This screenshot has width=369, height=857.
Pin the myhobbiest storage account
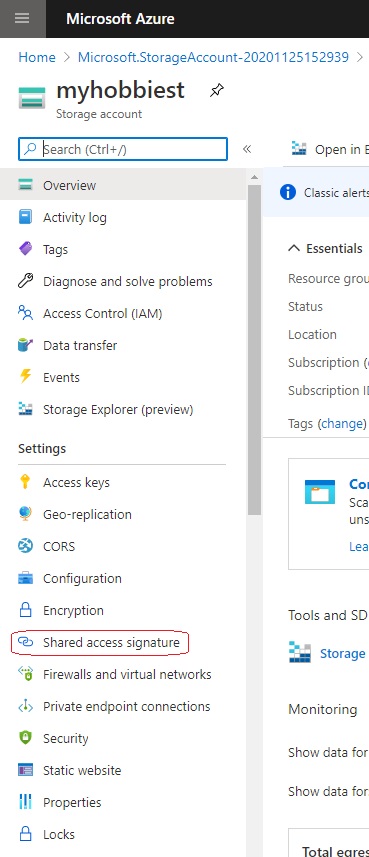click(x=216, y=91)
